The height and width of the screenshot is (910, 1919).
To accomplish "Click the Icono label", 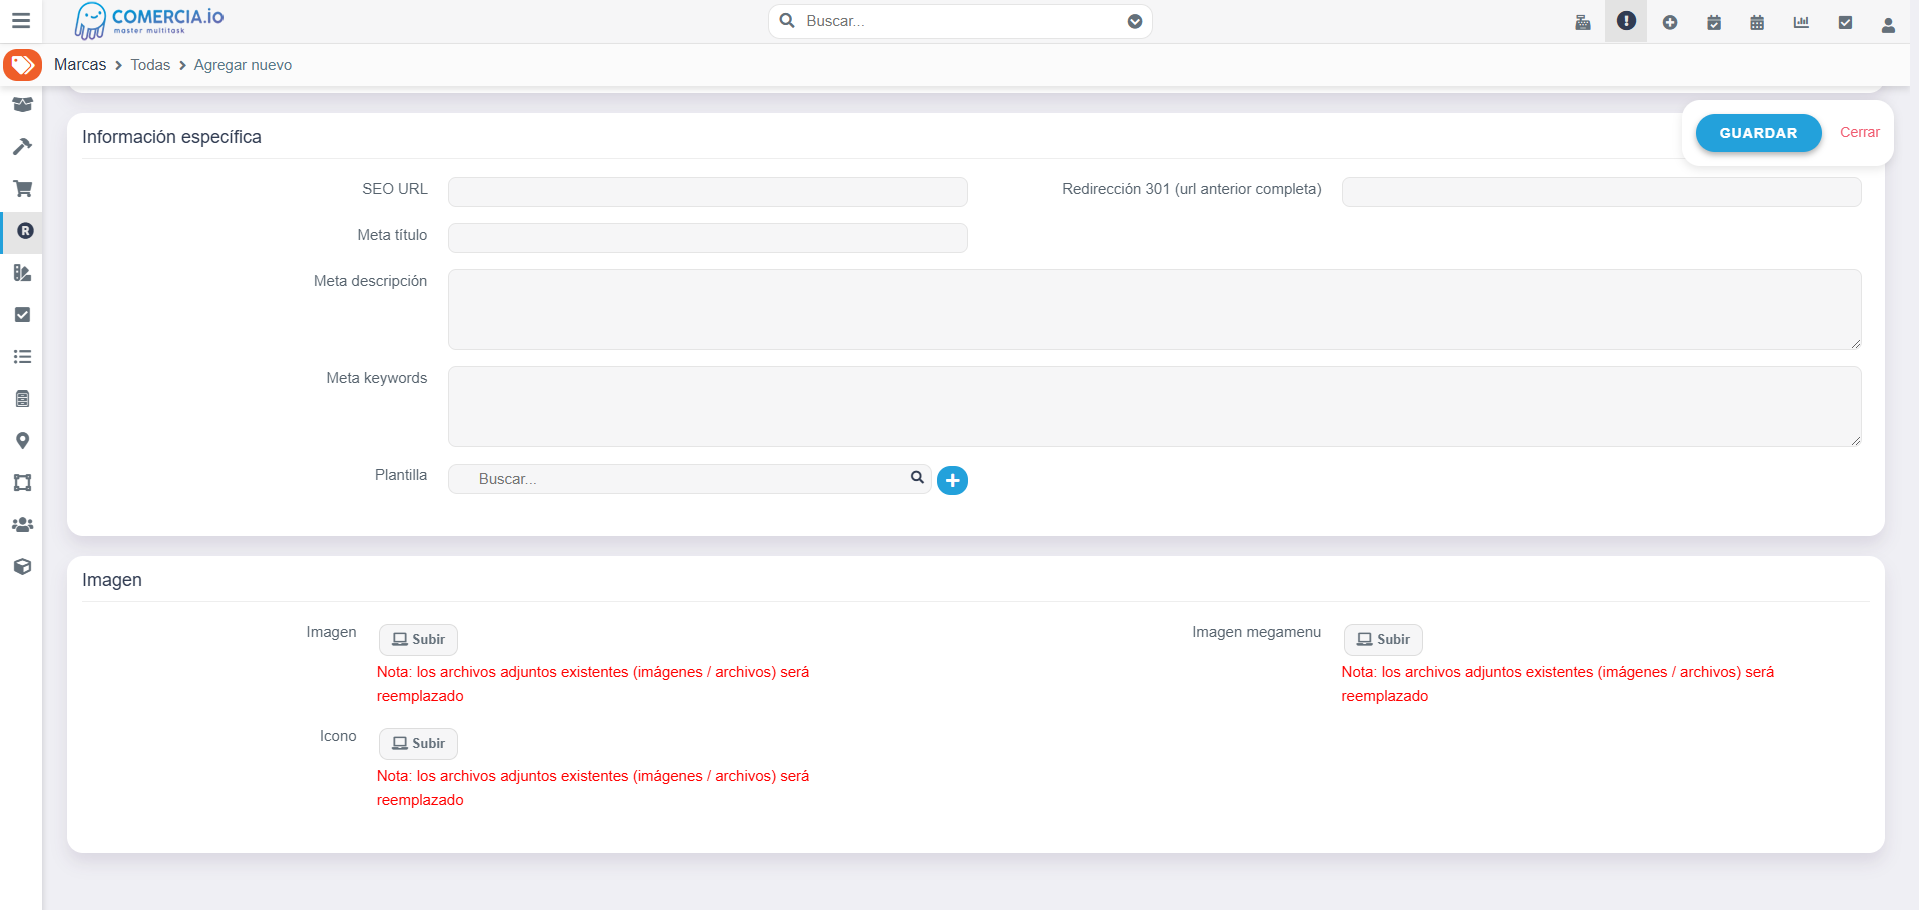I will click(x=338, y=736).
